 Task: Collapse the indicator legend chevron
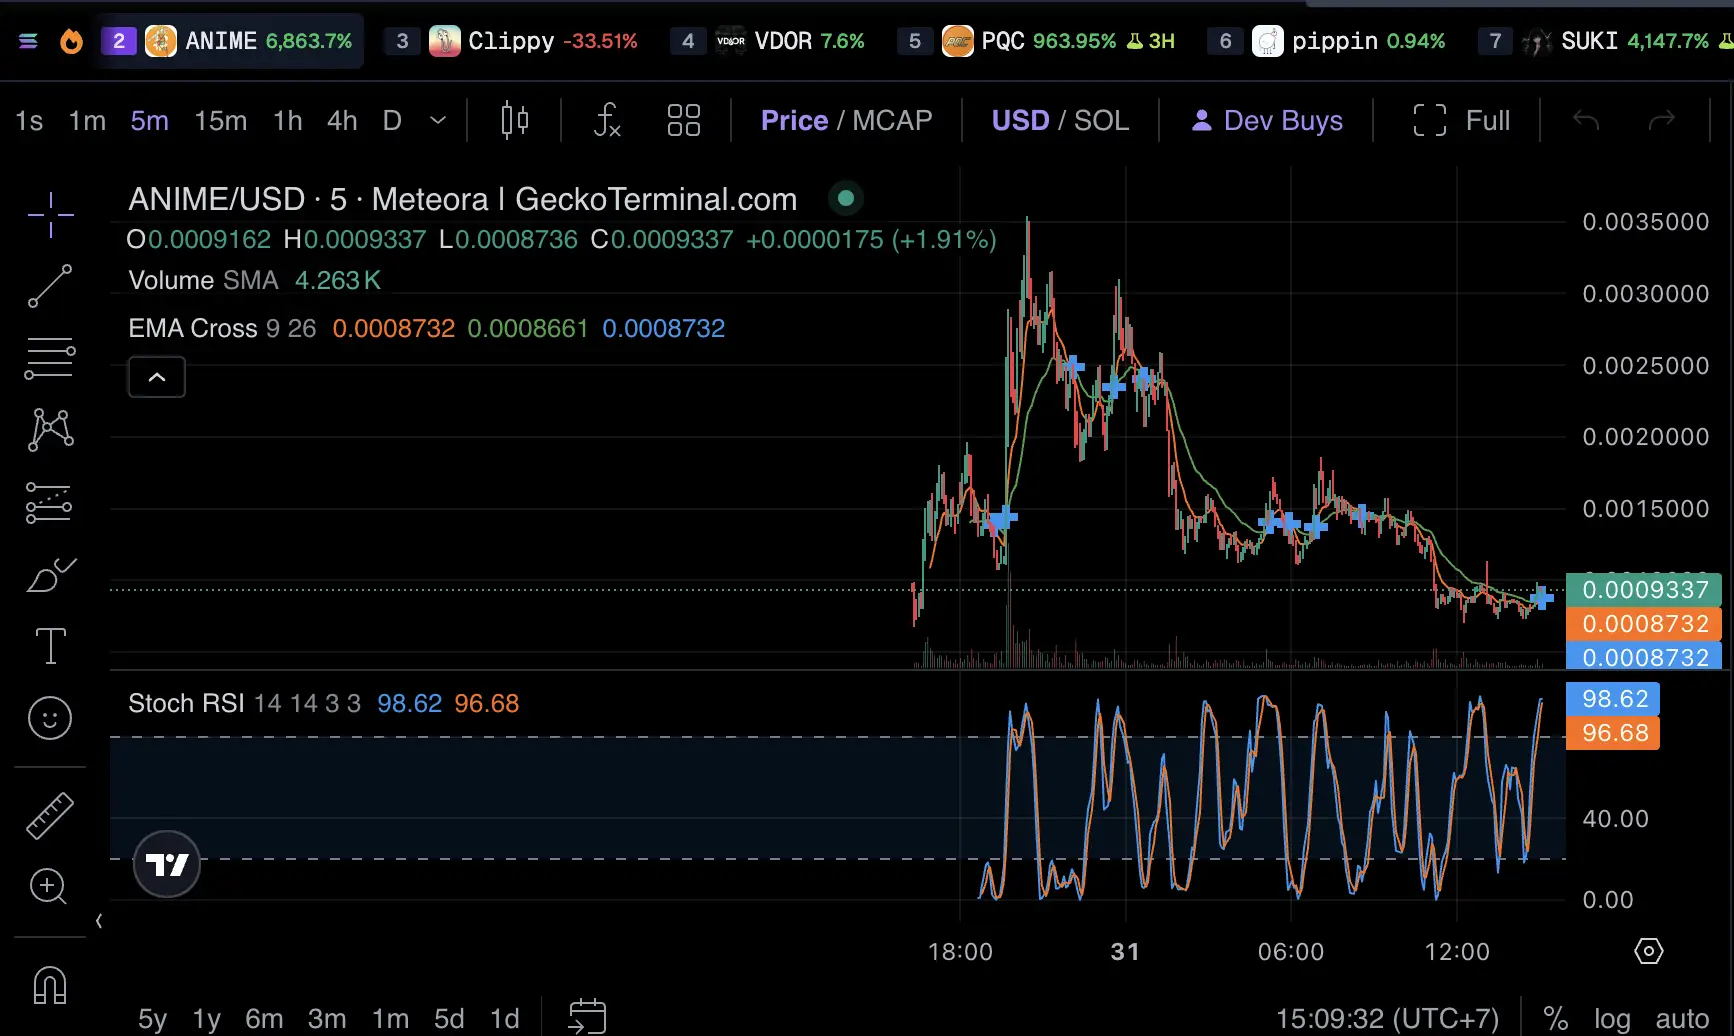tap(156, 377)
